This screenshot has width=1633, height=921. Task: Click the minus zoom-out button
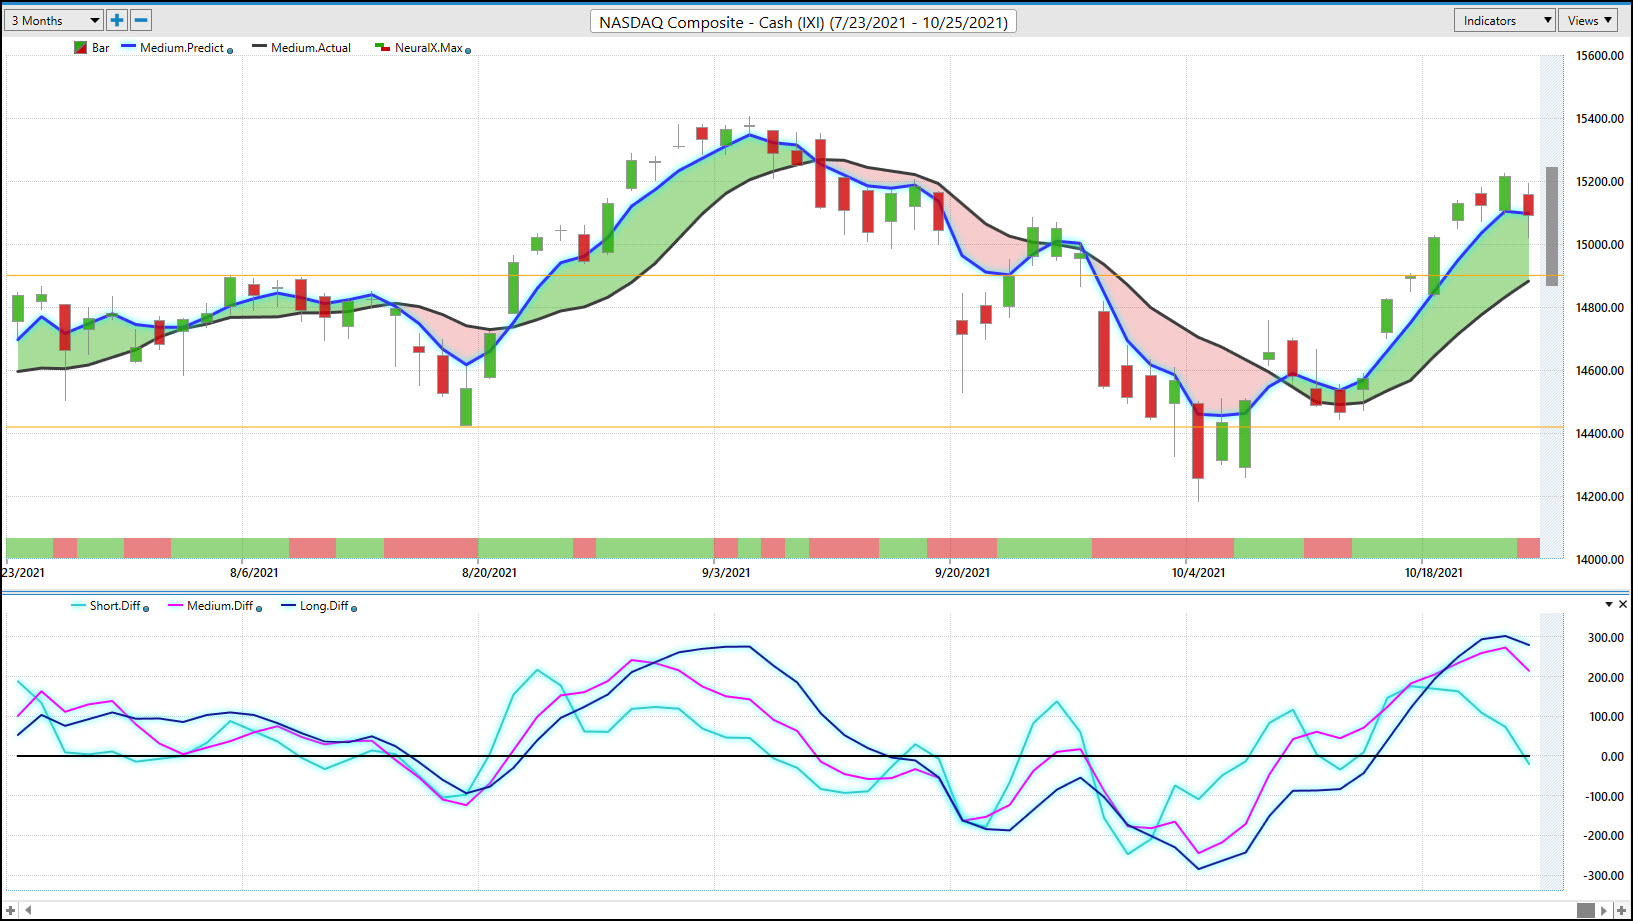point(142,20)
